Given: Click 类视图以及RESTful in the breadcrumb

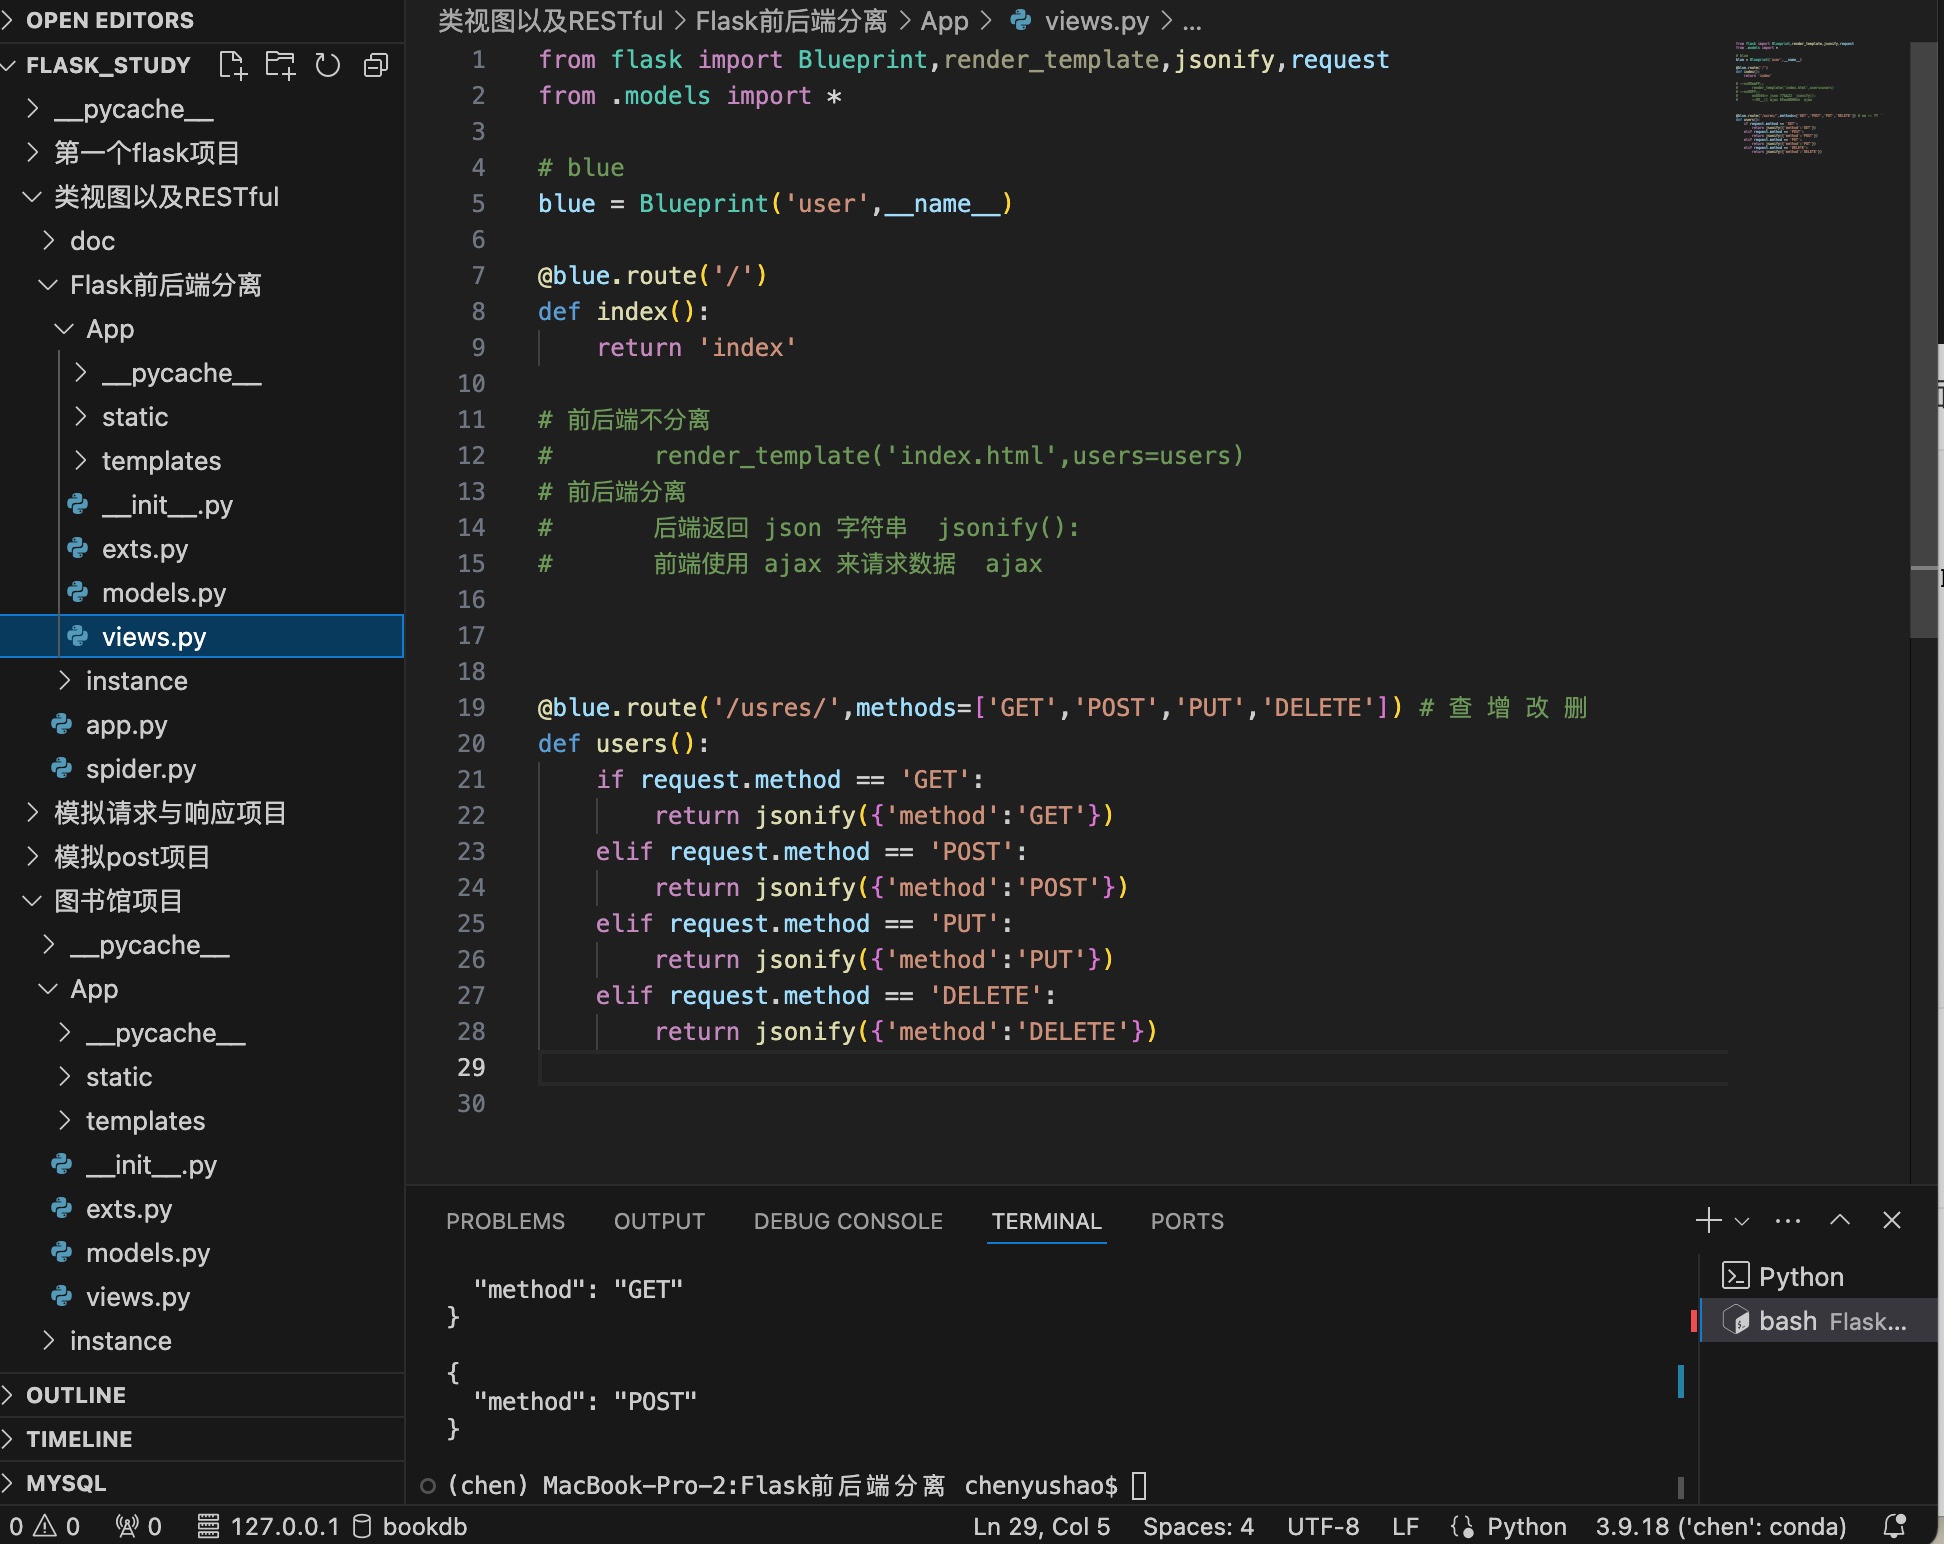Looking at the screenshot, I should 550,21.
